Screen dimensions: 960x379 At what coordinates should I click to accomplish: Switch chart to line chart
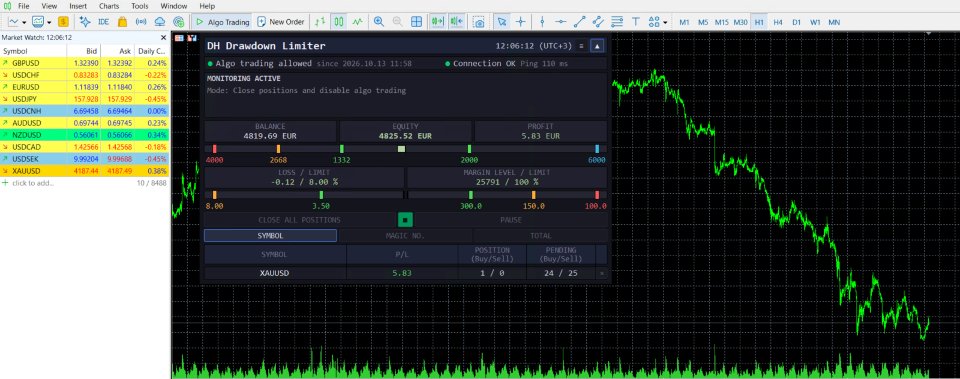358,22
